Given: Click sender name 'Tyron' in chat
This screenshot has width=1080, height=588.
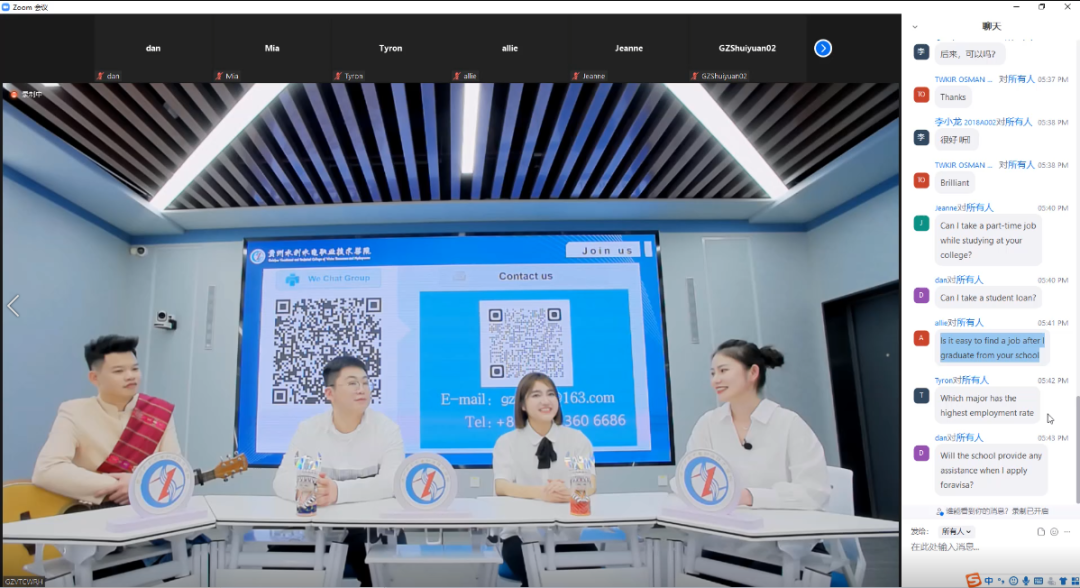Looking at the screenshot, I should point(944,380).
